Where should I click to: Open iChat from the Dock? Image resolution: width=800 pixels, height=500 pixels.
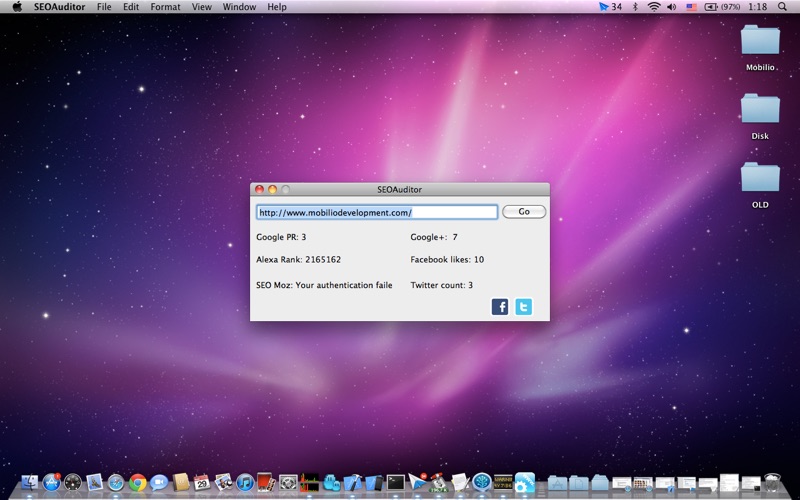(x=159, y=483)
